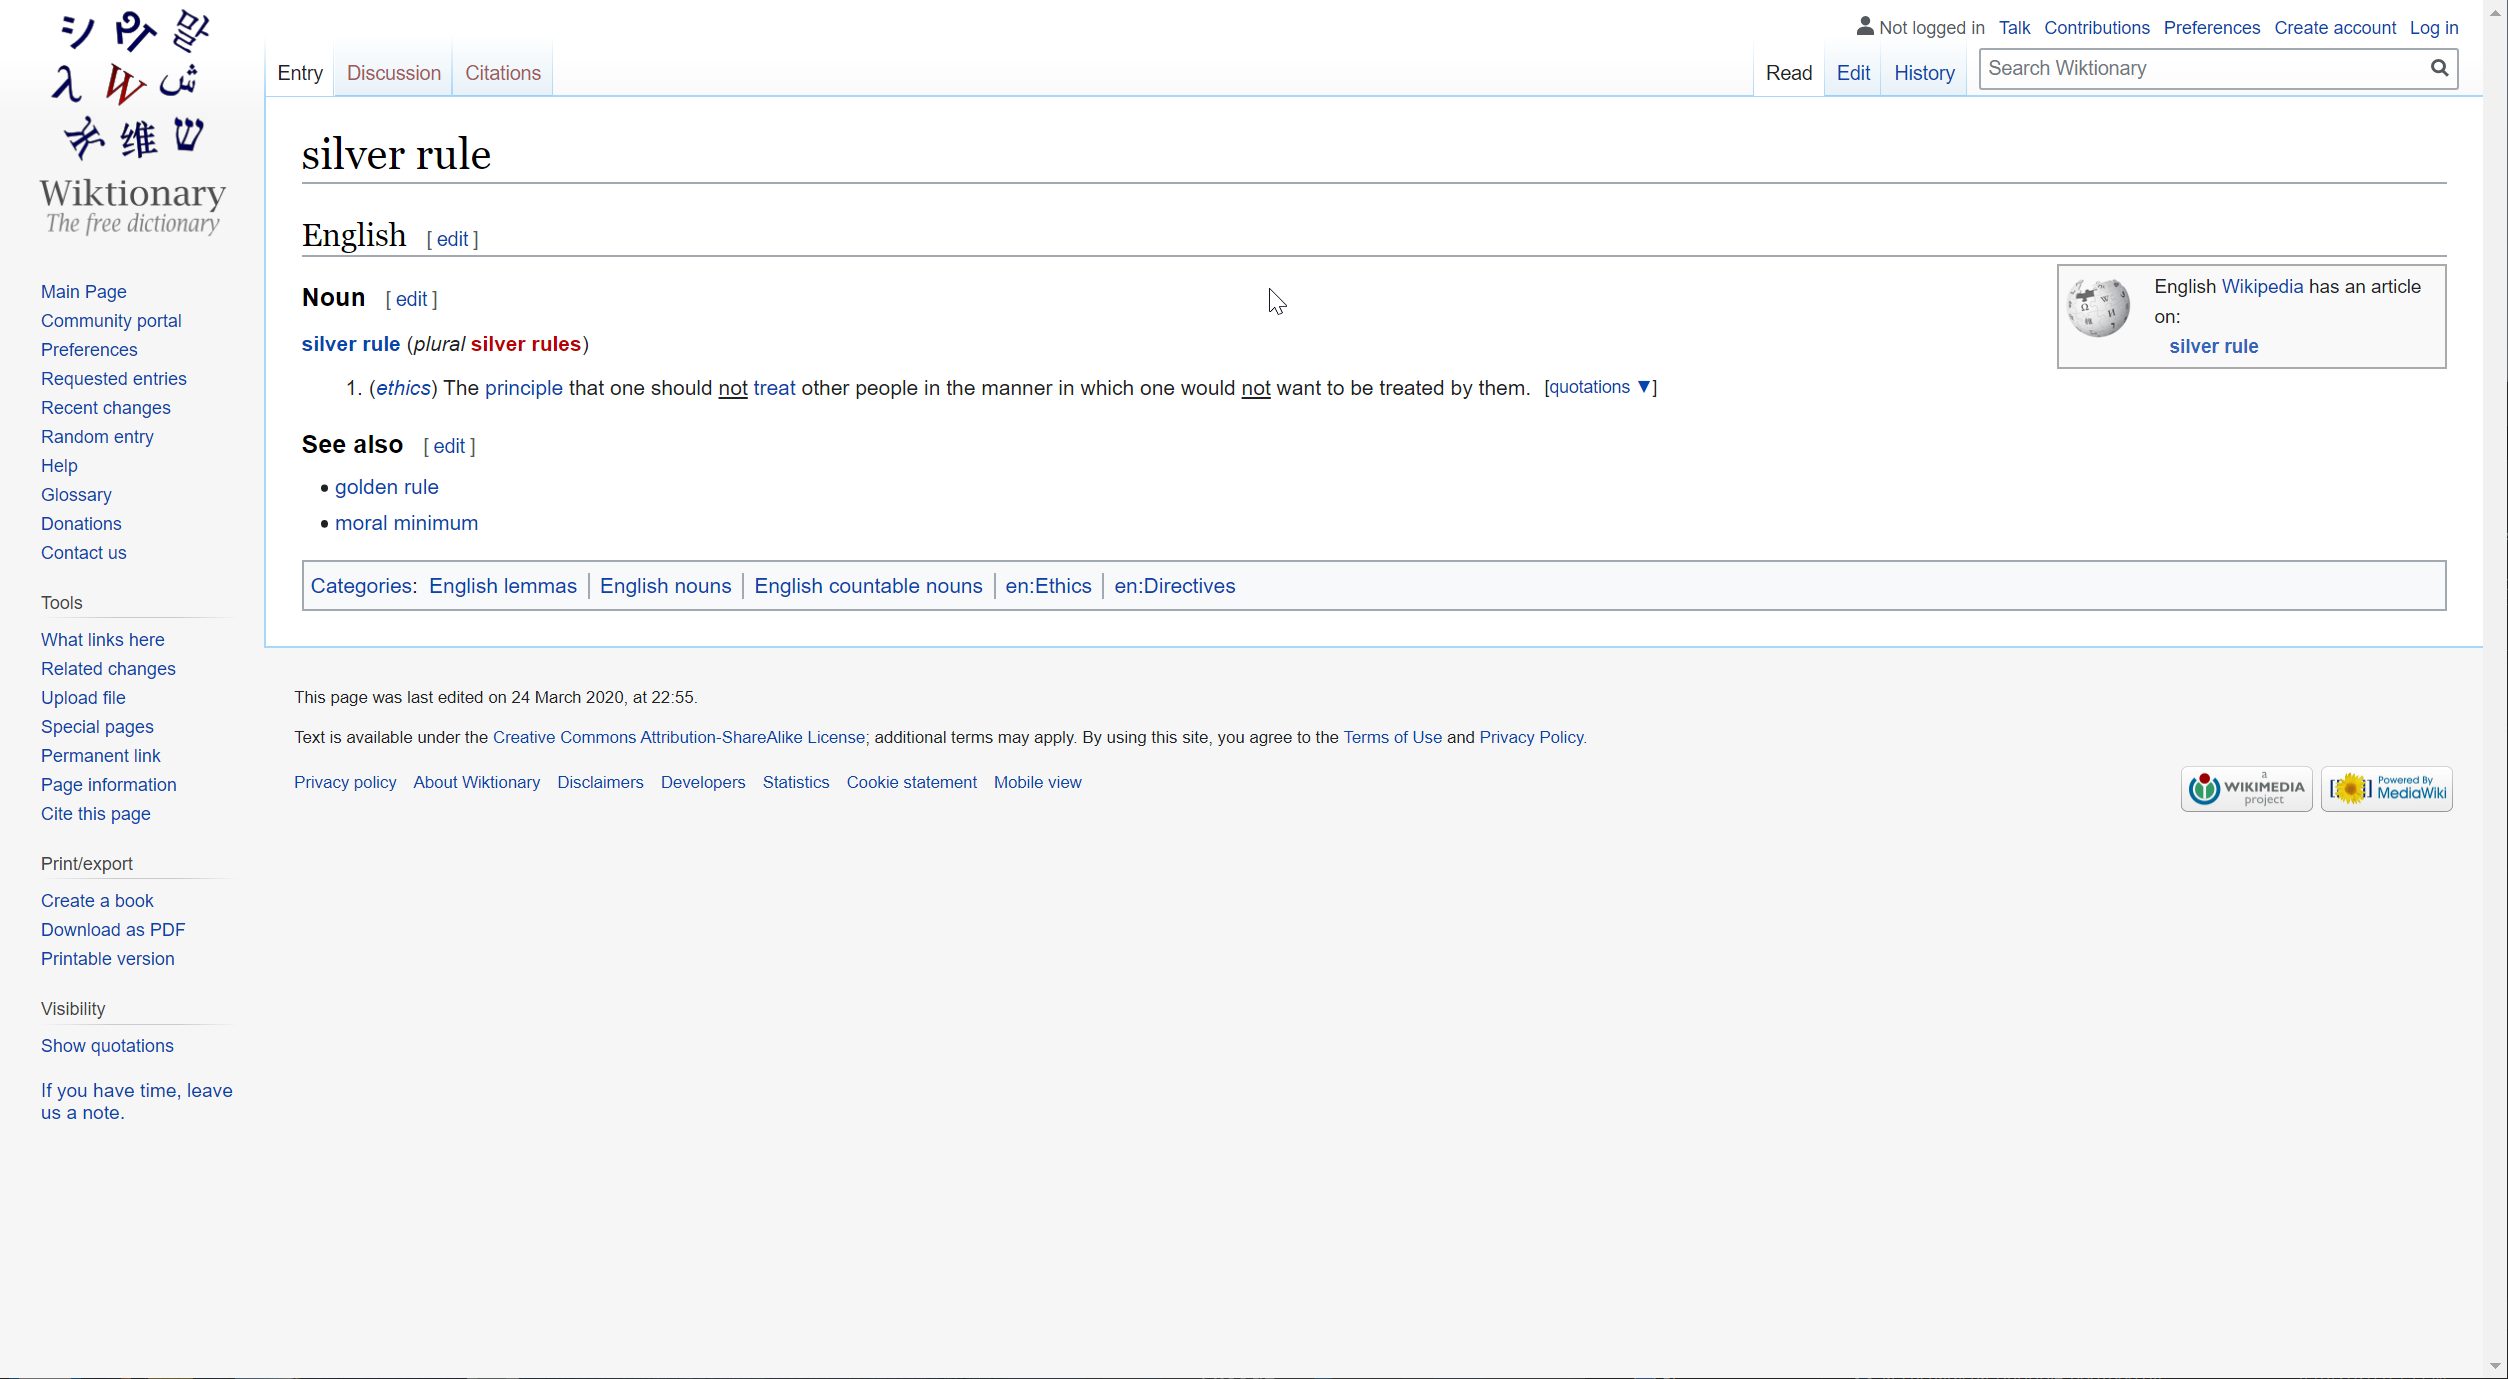Expand the quotations dropdown arrow
2508x1379 pixels.
(x=1643, y=387)
